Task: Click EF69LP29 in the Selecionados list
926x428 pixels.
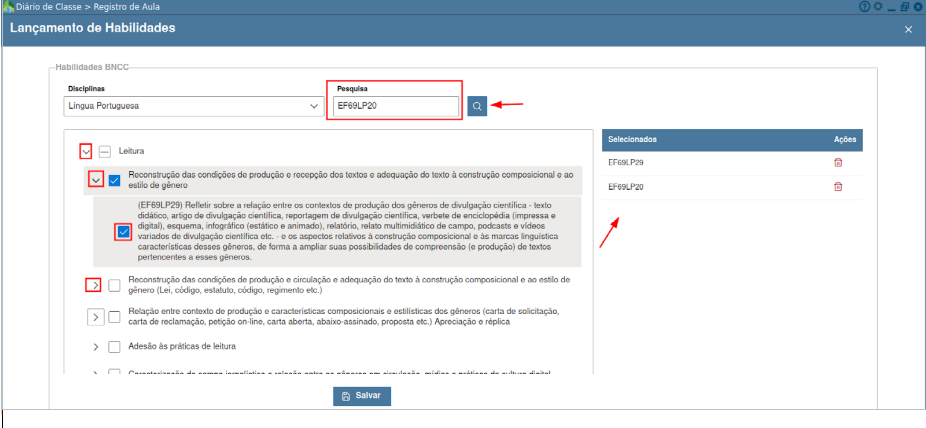Action: 626,162
